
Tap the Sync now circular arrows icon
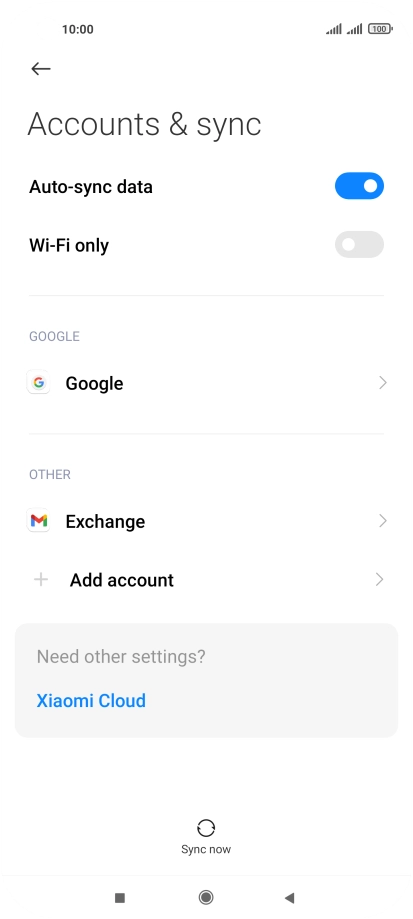[x=206, y=828]
